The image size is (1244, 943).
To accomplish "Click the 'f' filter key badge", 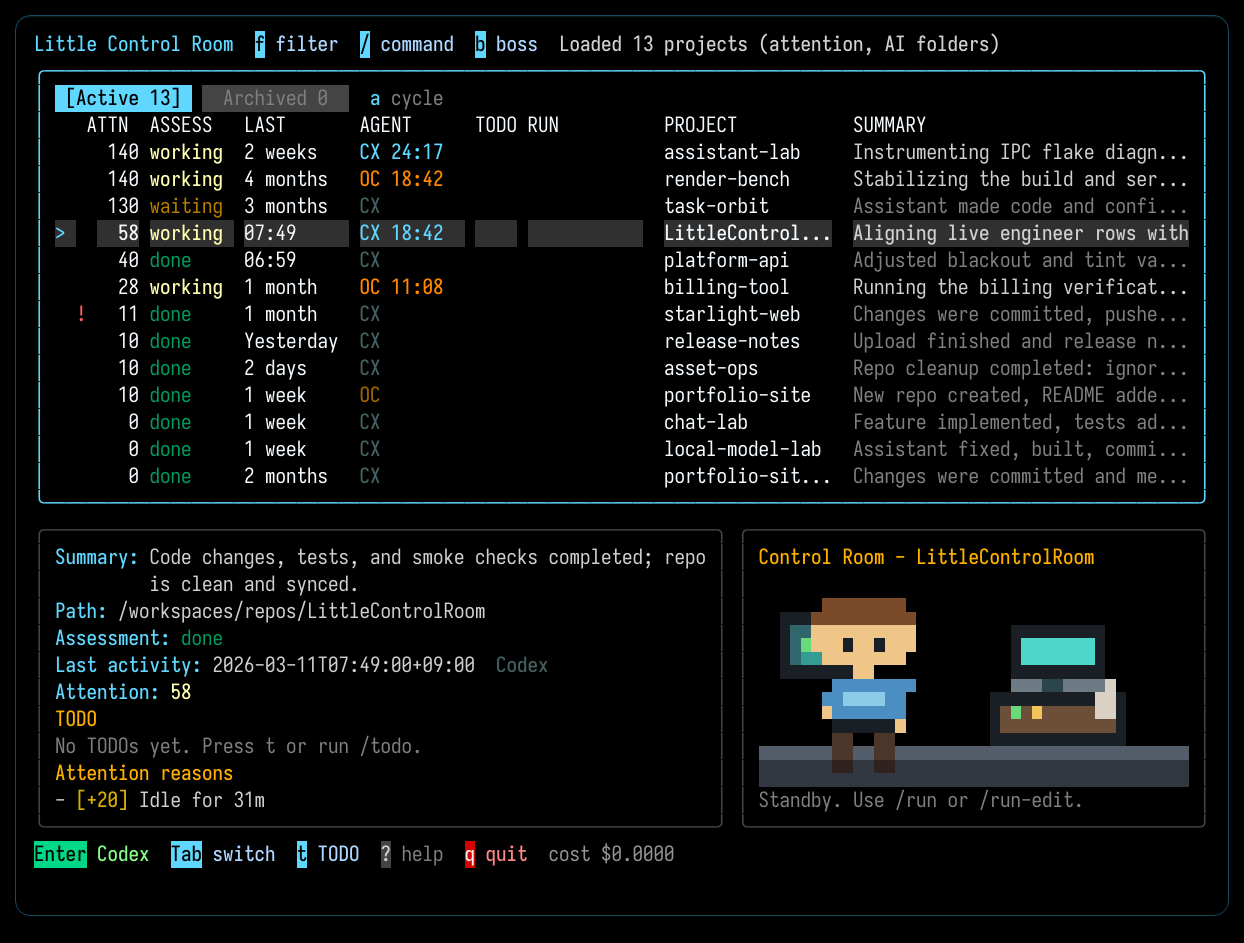I will (x=260, y=44).
